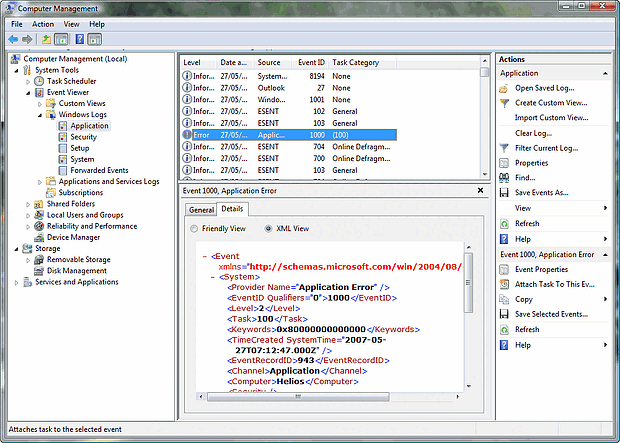Expand the Custom Views node

(40, 104)
